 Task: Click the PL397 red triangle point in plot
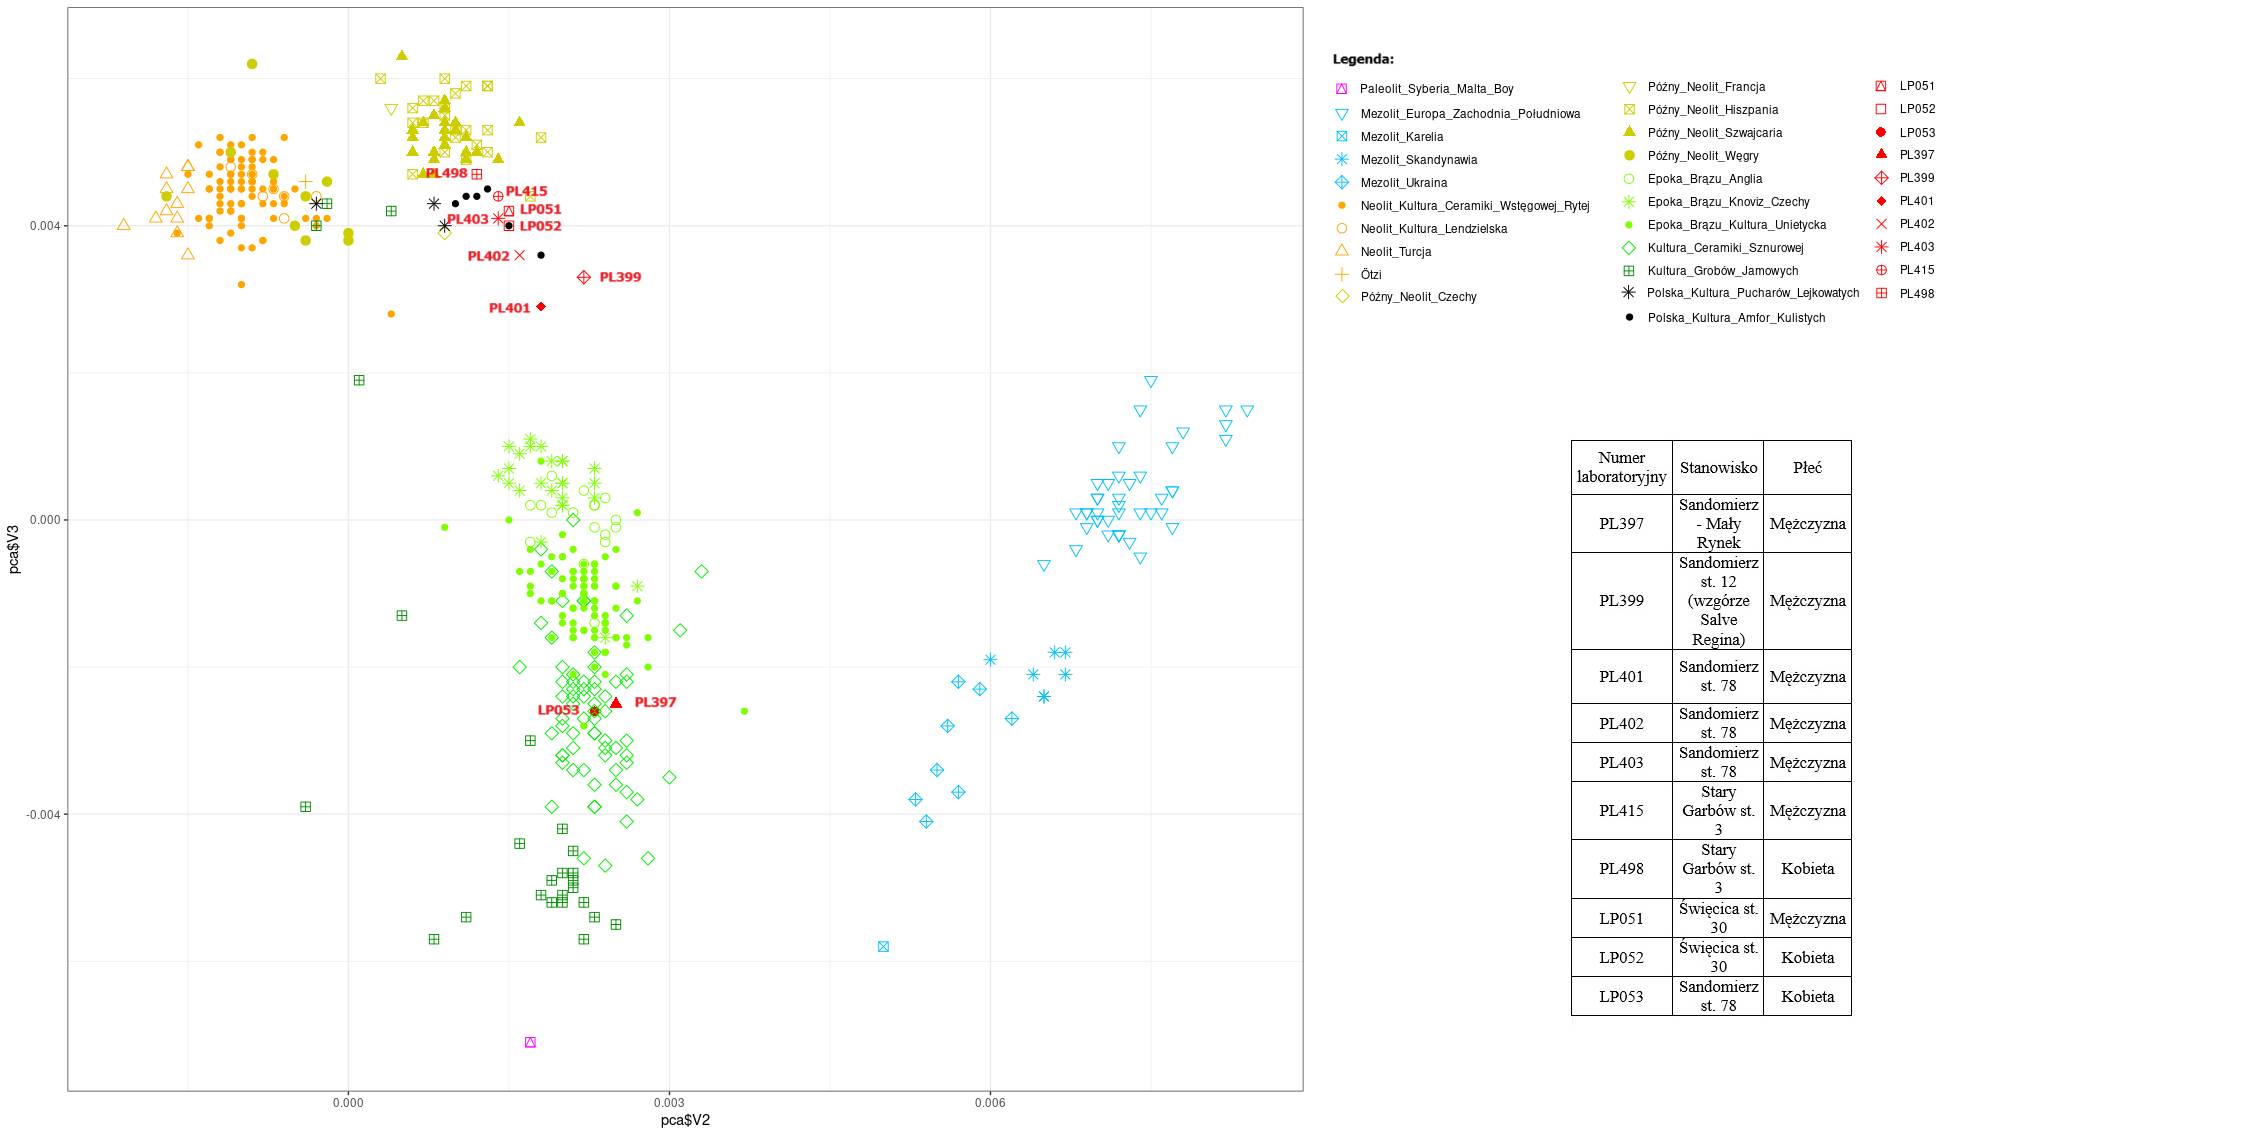tap(616, 703)
